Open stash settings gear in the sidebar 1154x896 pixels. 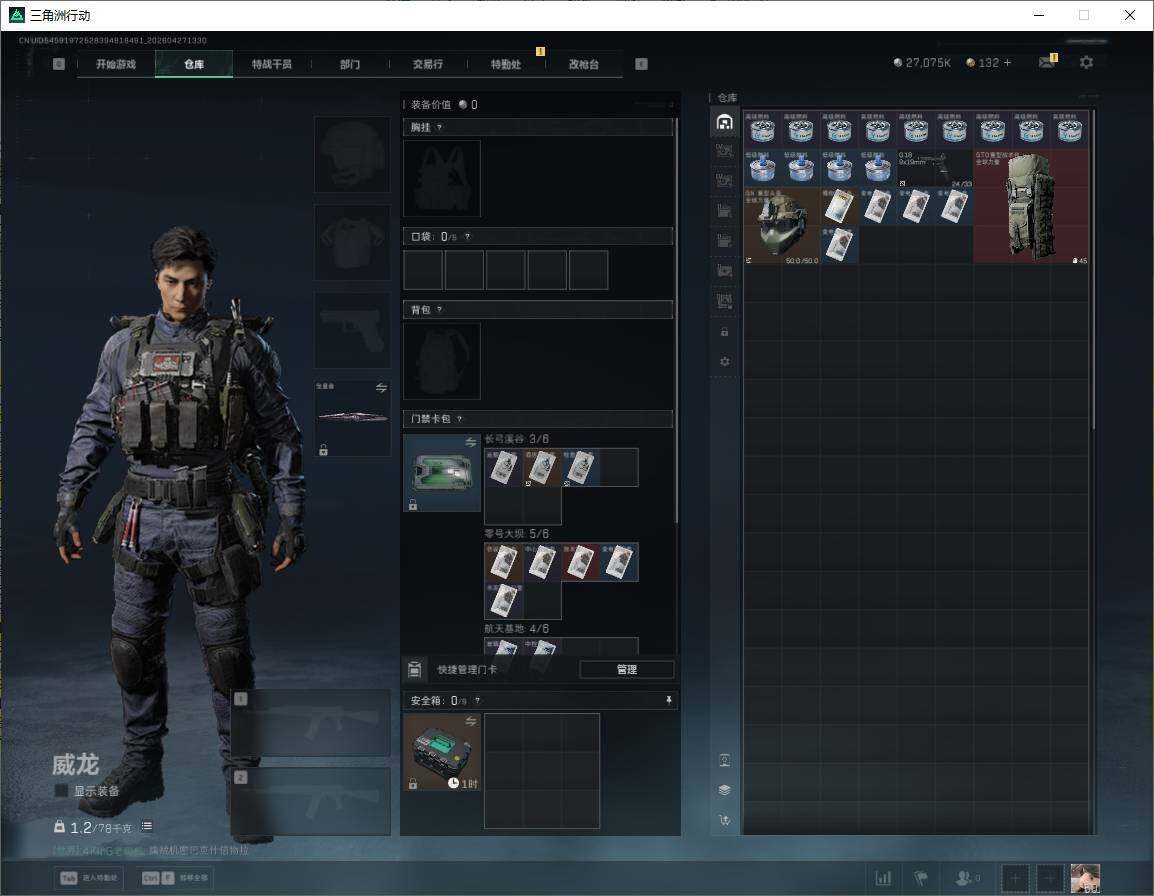[724, 361]
